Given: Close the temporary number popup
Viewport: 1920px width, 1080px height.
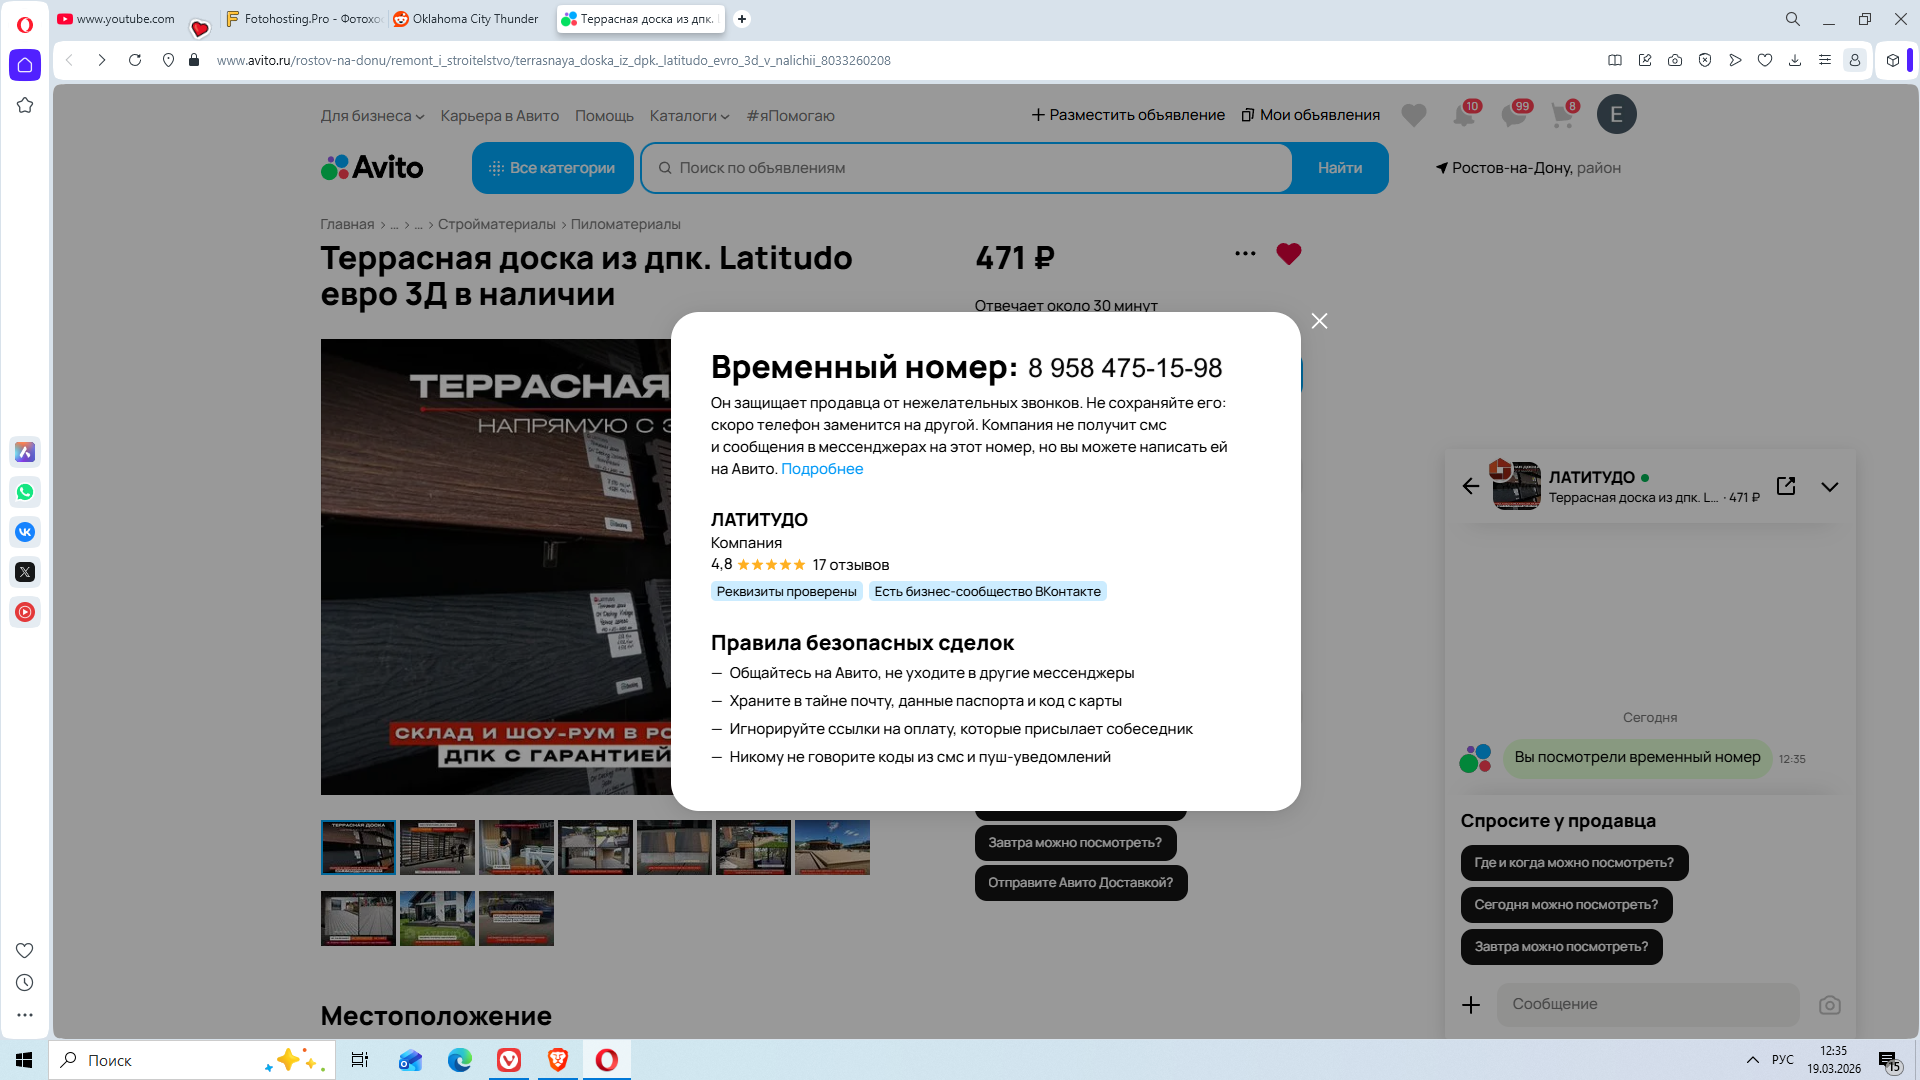Looking at the screenshot, I should point(1319,321).
